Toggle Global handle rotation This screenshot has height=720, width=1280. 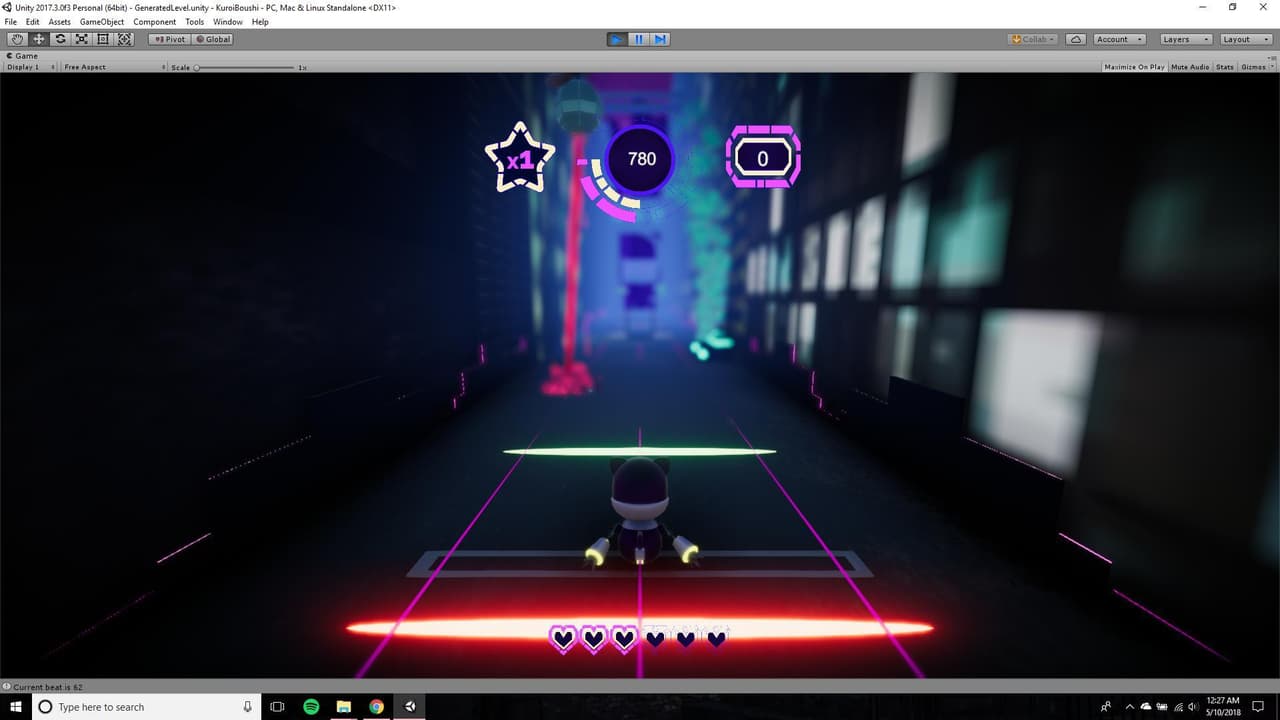[x=213, y=39]
